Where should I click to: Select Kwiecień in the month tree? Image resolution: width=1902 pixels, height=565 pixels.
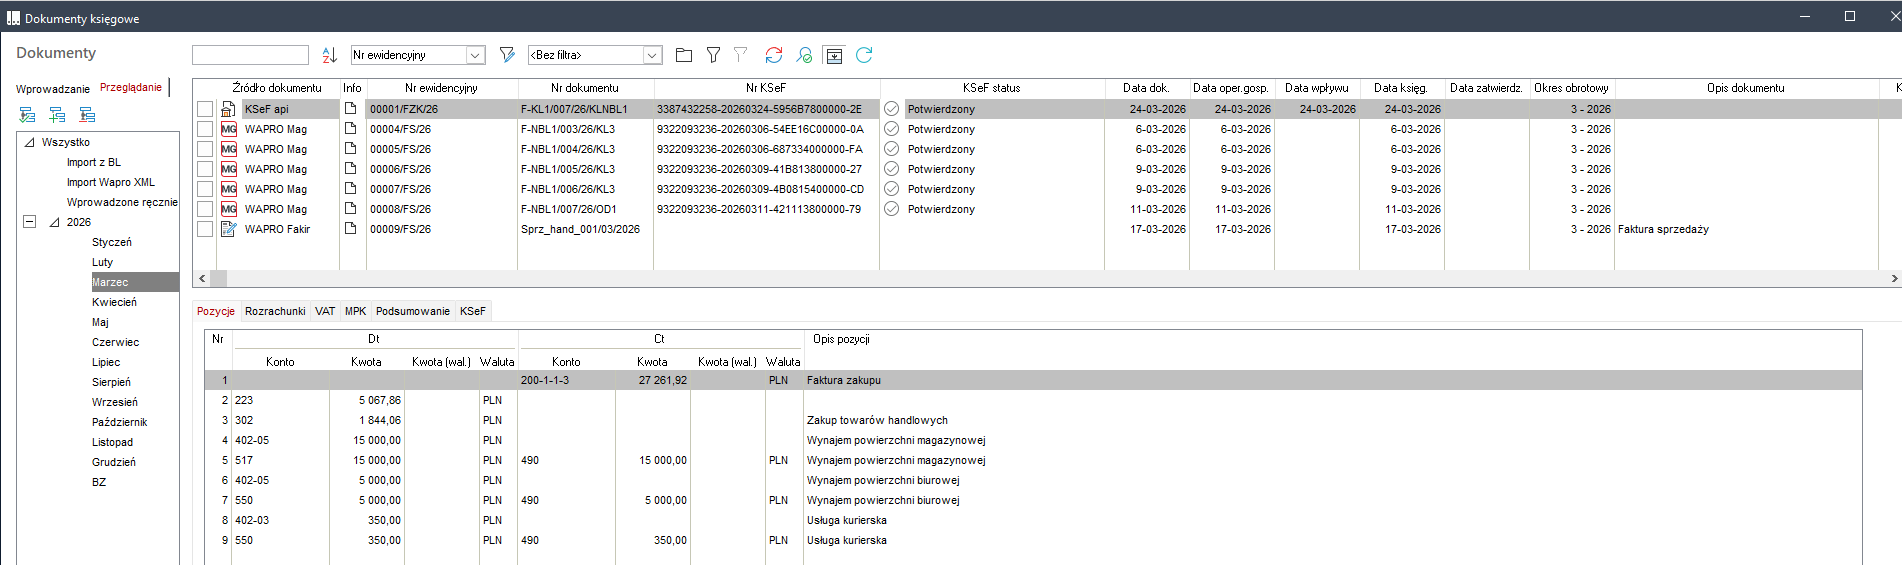pos(114,302)
